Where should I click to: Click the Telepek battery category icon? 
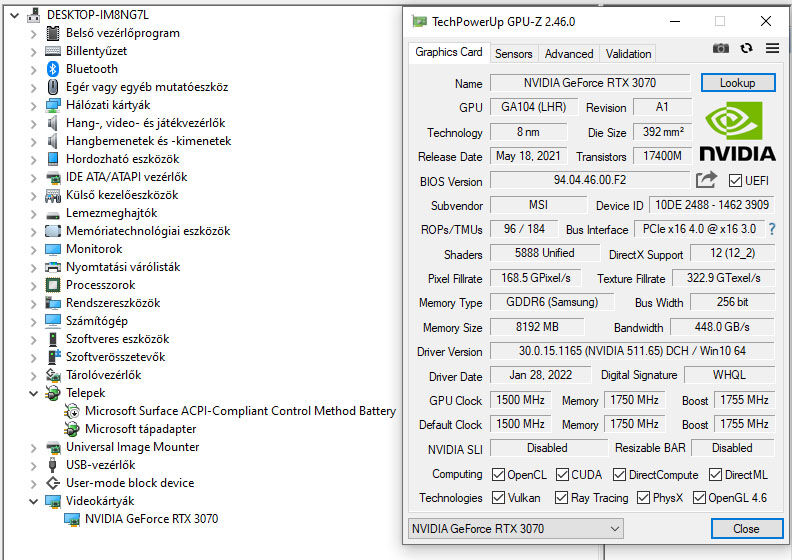click(x=53, y=393)
